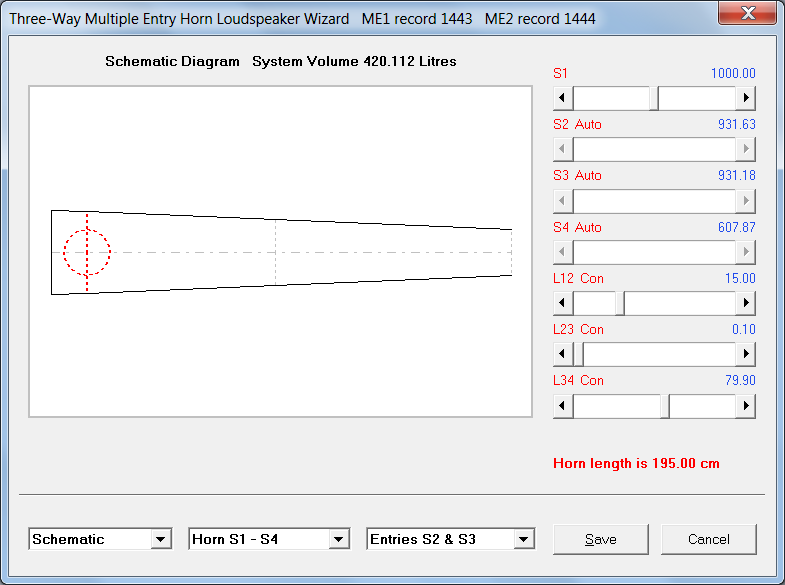Click the S1 slider left arrow
785x585 pixels.
click(x=563, y=98)
